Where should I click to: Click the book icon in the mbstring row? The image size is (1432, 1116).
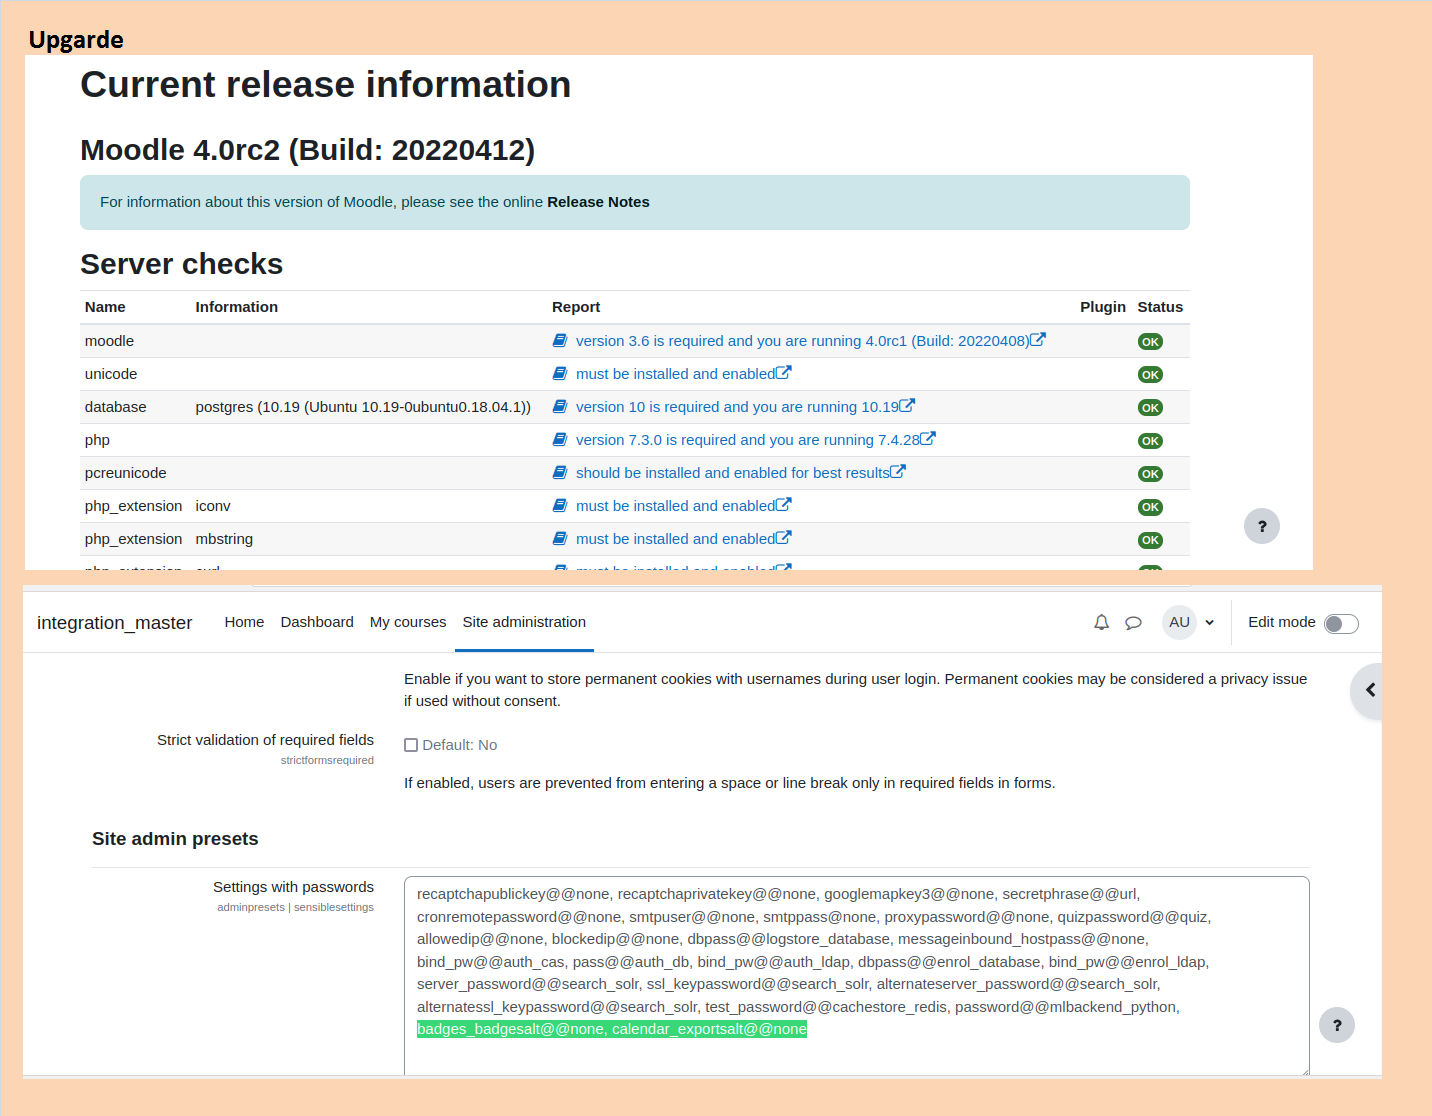point(560,539)
